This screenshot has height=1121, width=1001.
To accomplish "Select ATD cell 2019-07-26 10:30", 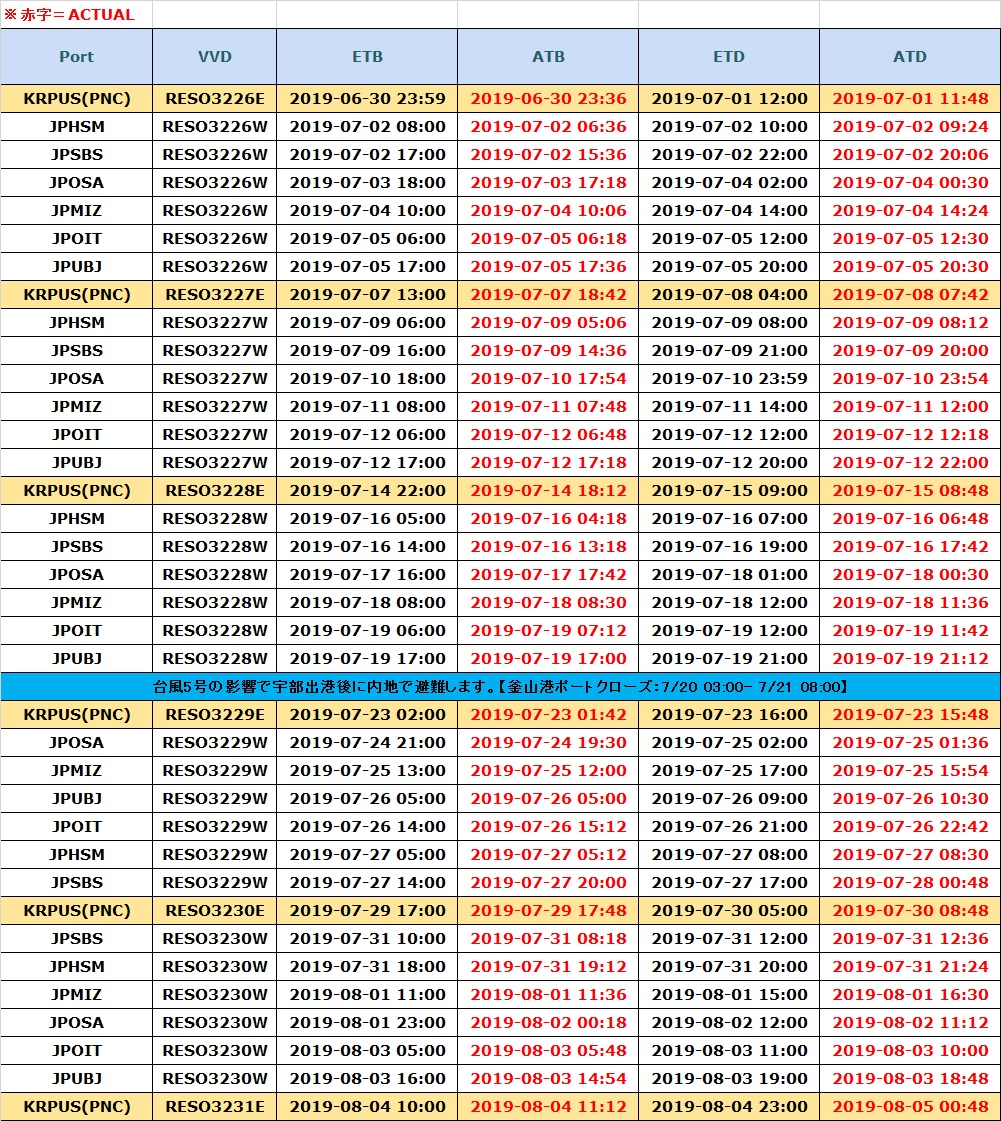I will 909,799.
